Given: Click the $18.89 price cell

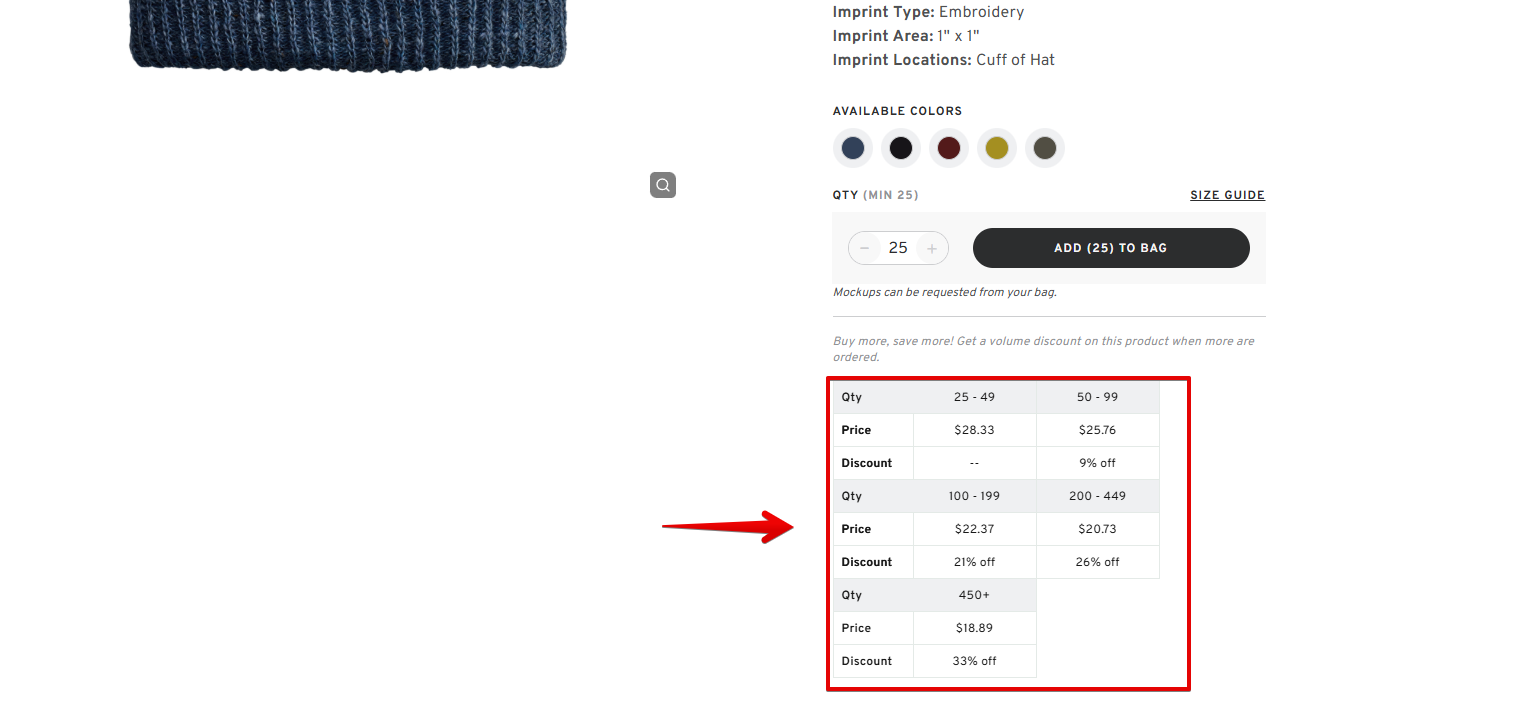Looking at the screenshot, I should [974, 628].
